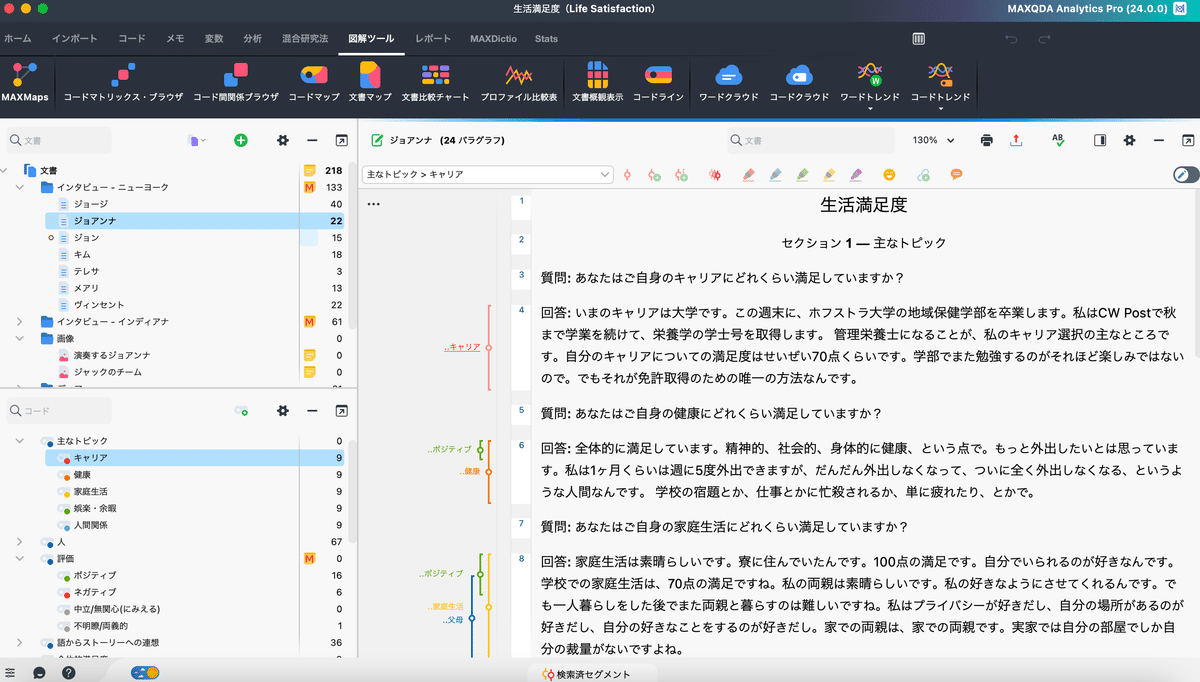Viewport: 1200px width, 682px height.
Task: Open help question mark icon
Action: (68, 673)
